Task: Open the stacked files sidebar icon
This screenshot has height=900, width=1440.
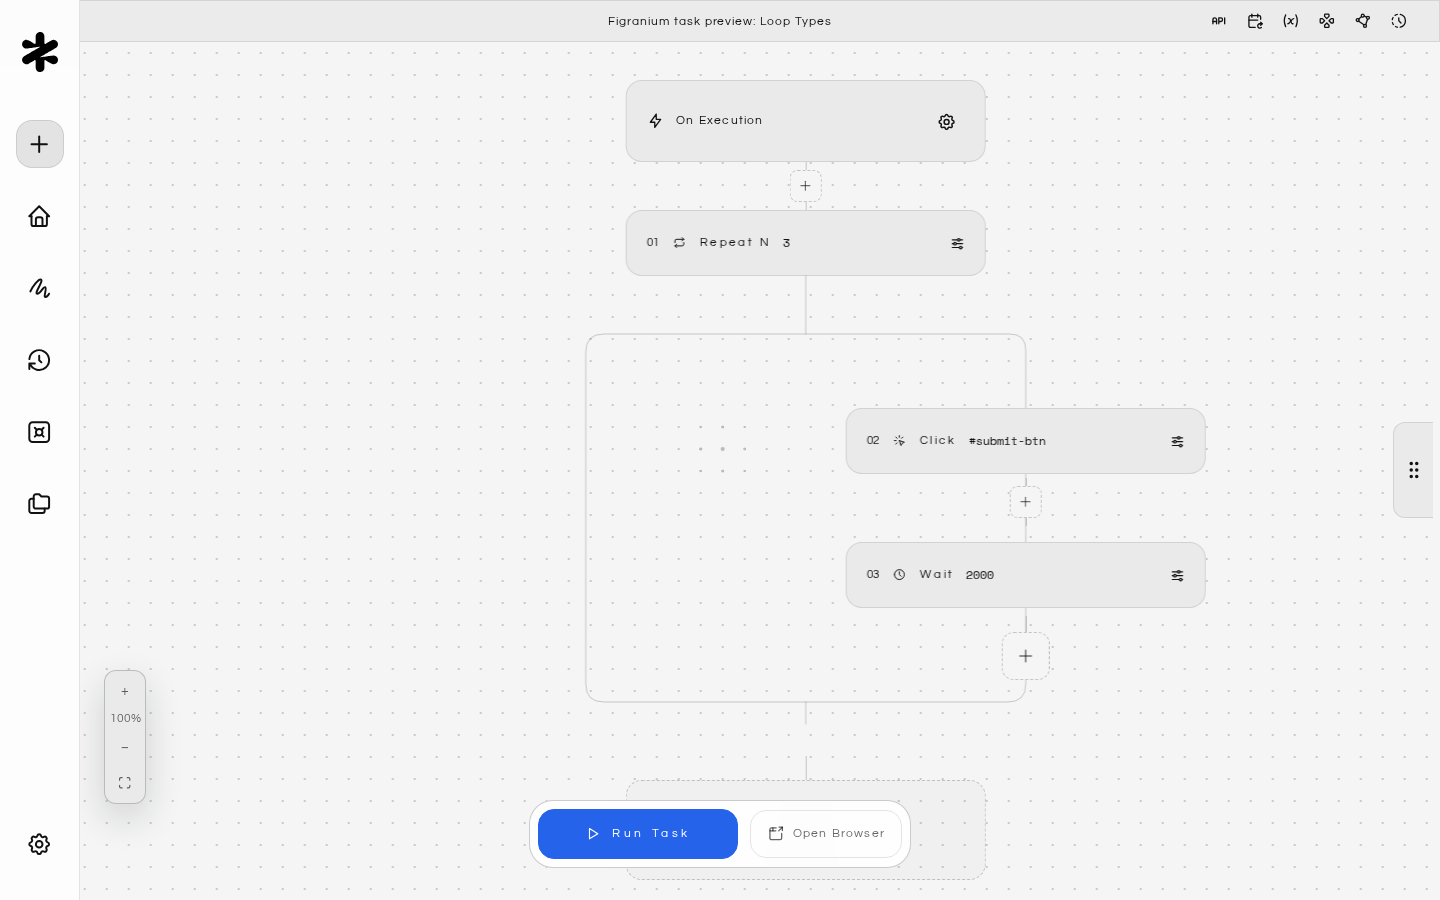Action: tap(39, 504)
